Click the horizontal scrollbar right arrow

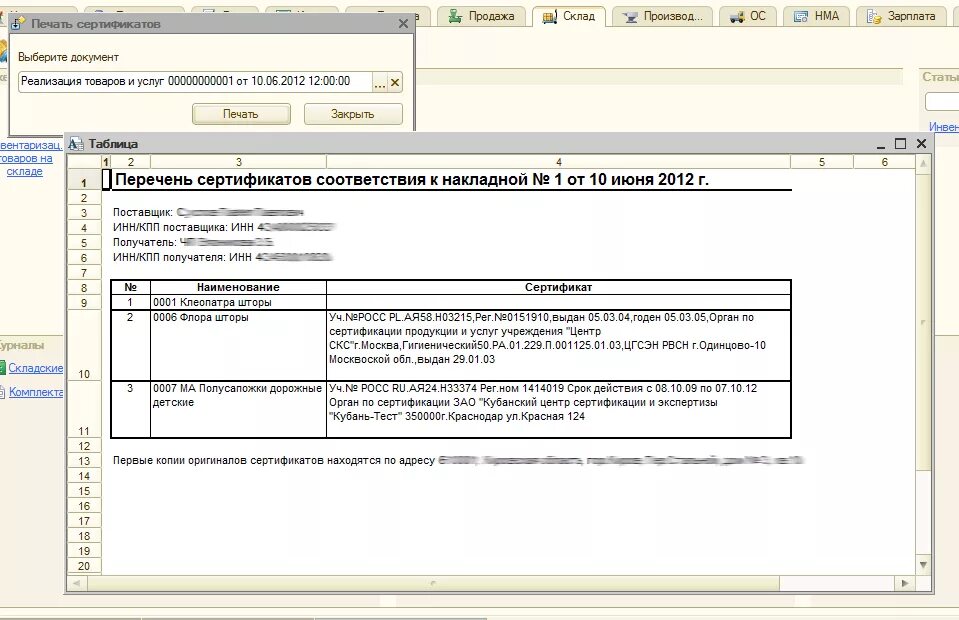tap(905, 583)
